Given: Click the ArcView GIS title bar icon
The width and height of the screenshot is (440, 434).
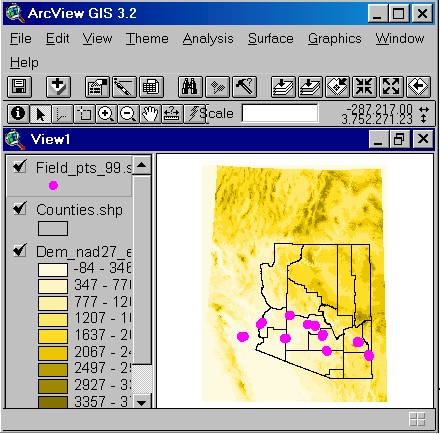Looking at the screenshot, I should [x=15, y=14].
